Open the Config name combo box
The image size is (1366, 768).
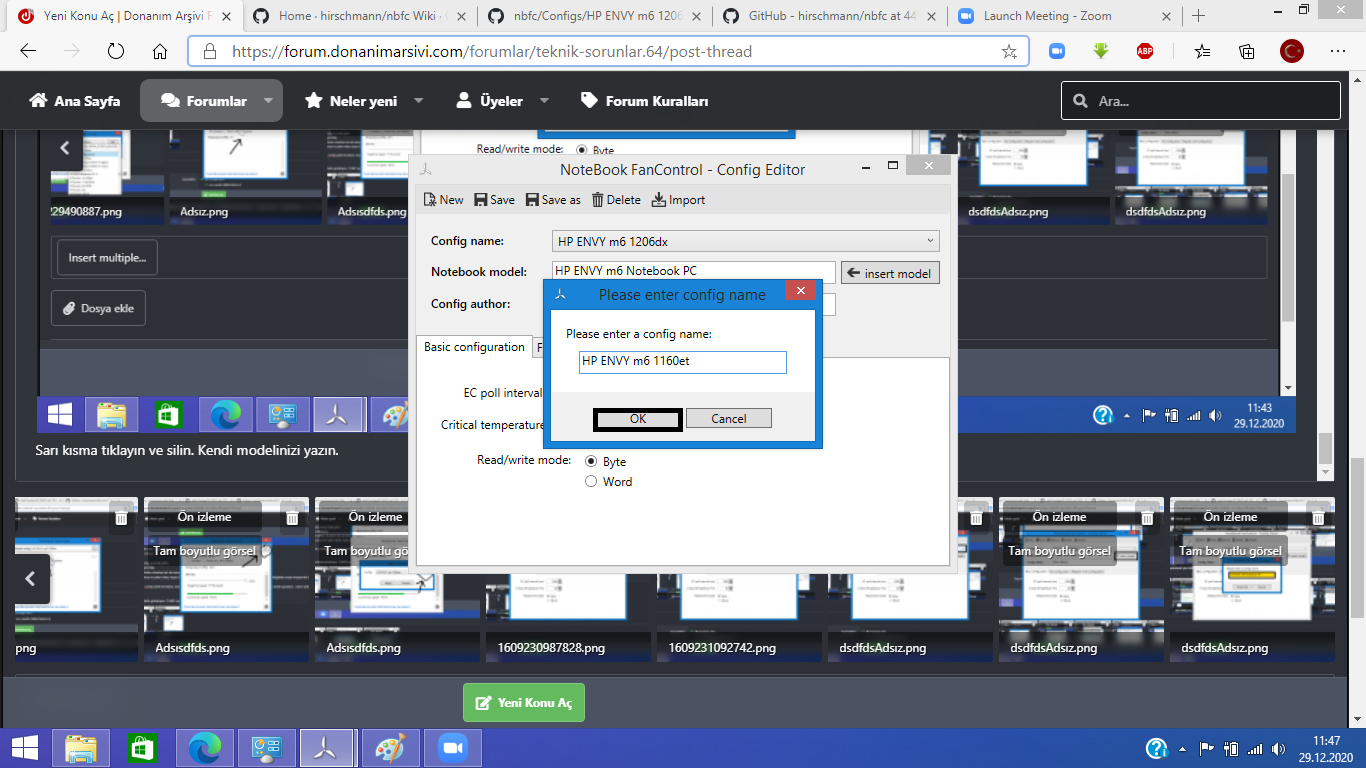point(745,241)
